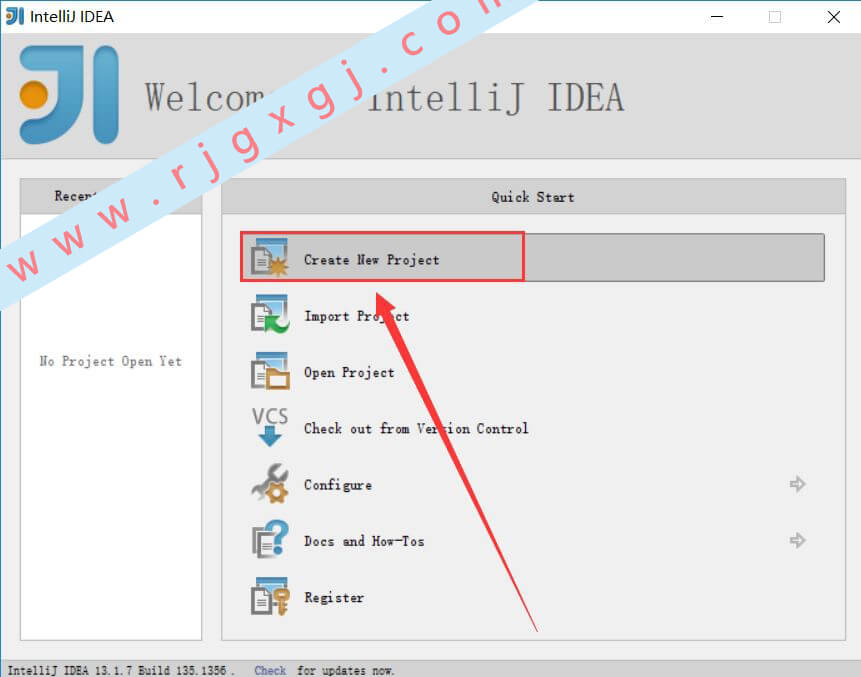Image resolution: width=861 pixels, height=677 pixels.
Task: Choose Check out from Version Control
Action: (x=416, y=428)
